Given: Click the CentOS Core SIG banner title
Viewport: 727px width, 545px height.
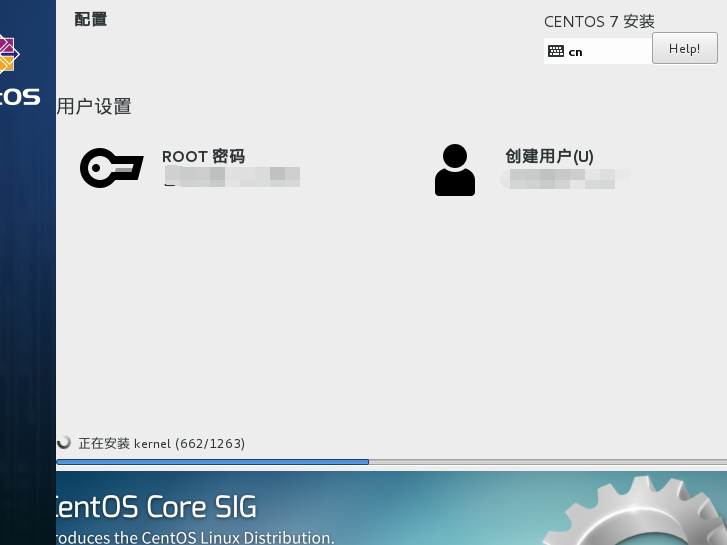Looking at the screenshot, I should point(156,506).
